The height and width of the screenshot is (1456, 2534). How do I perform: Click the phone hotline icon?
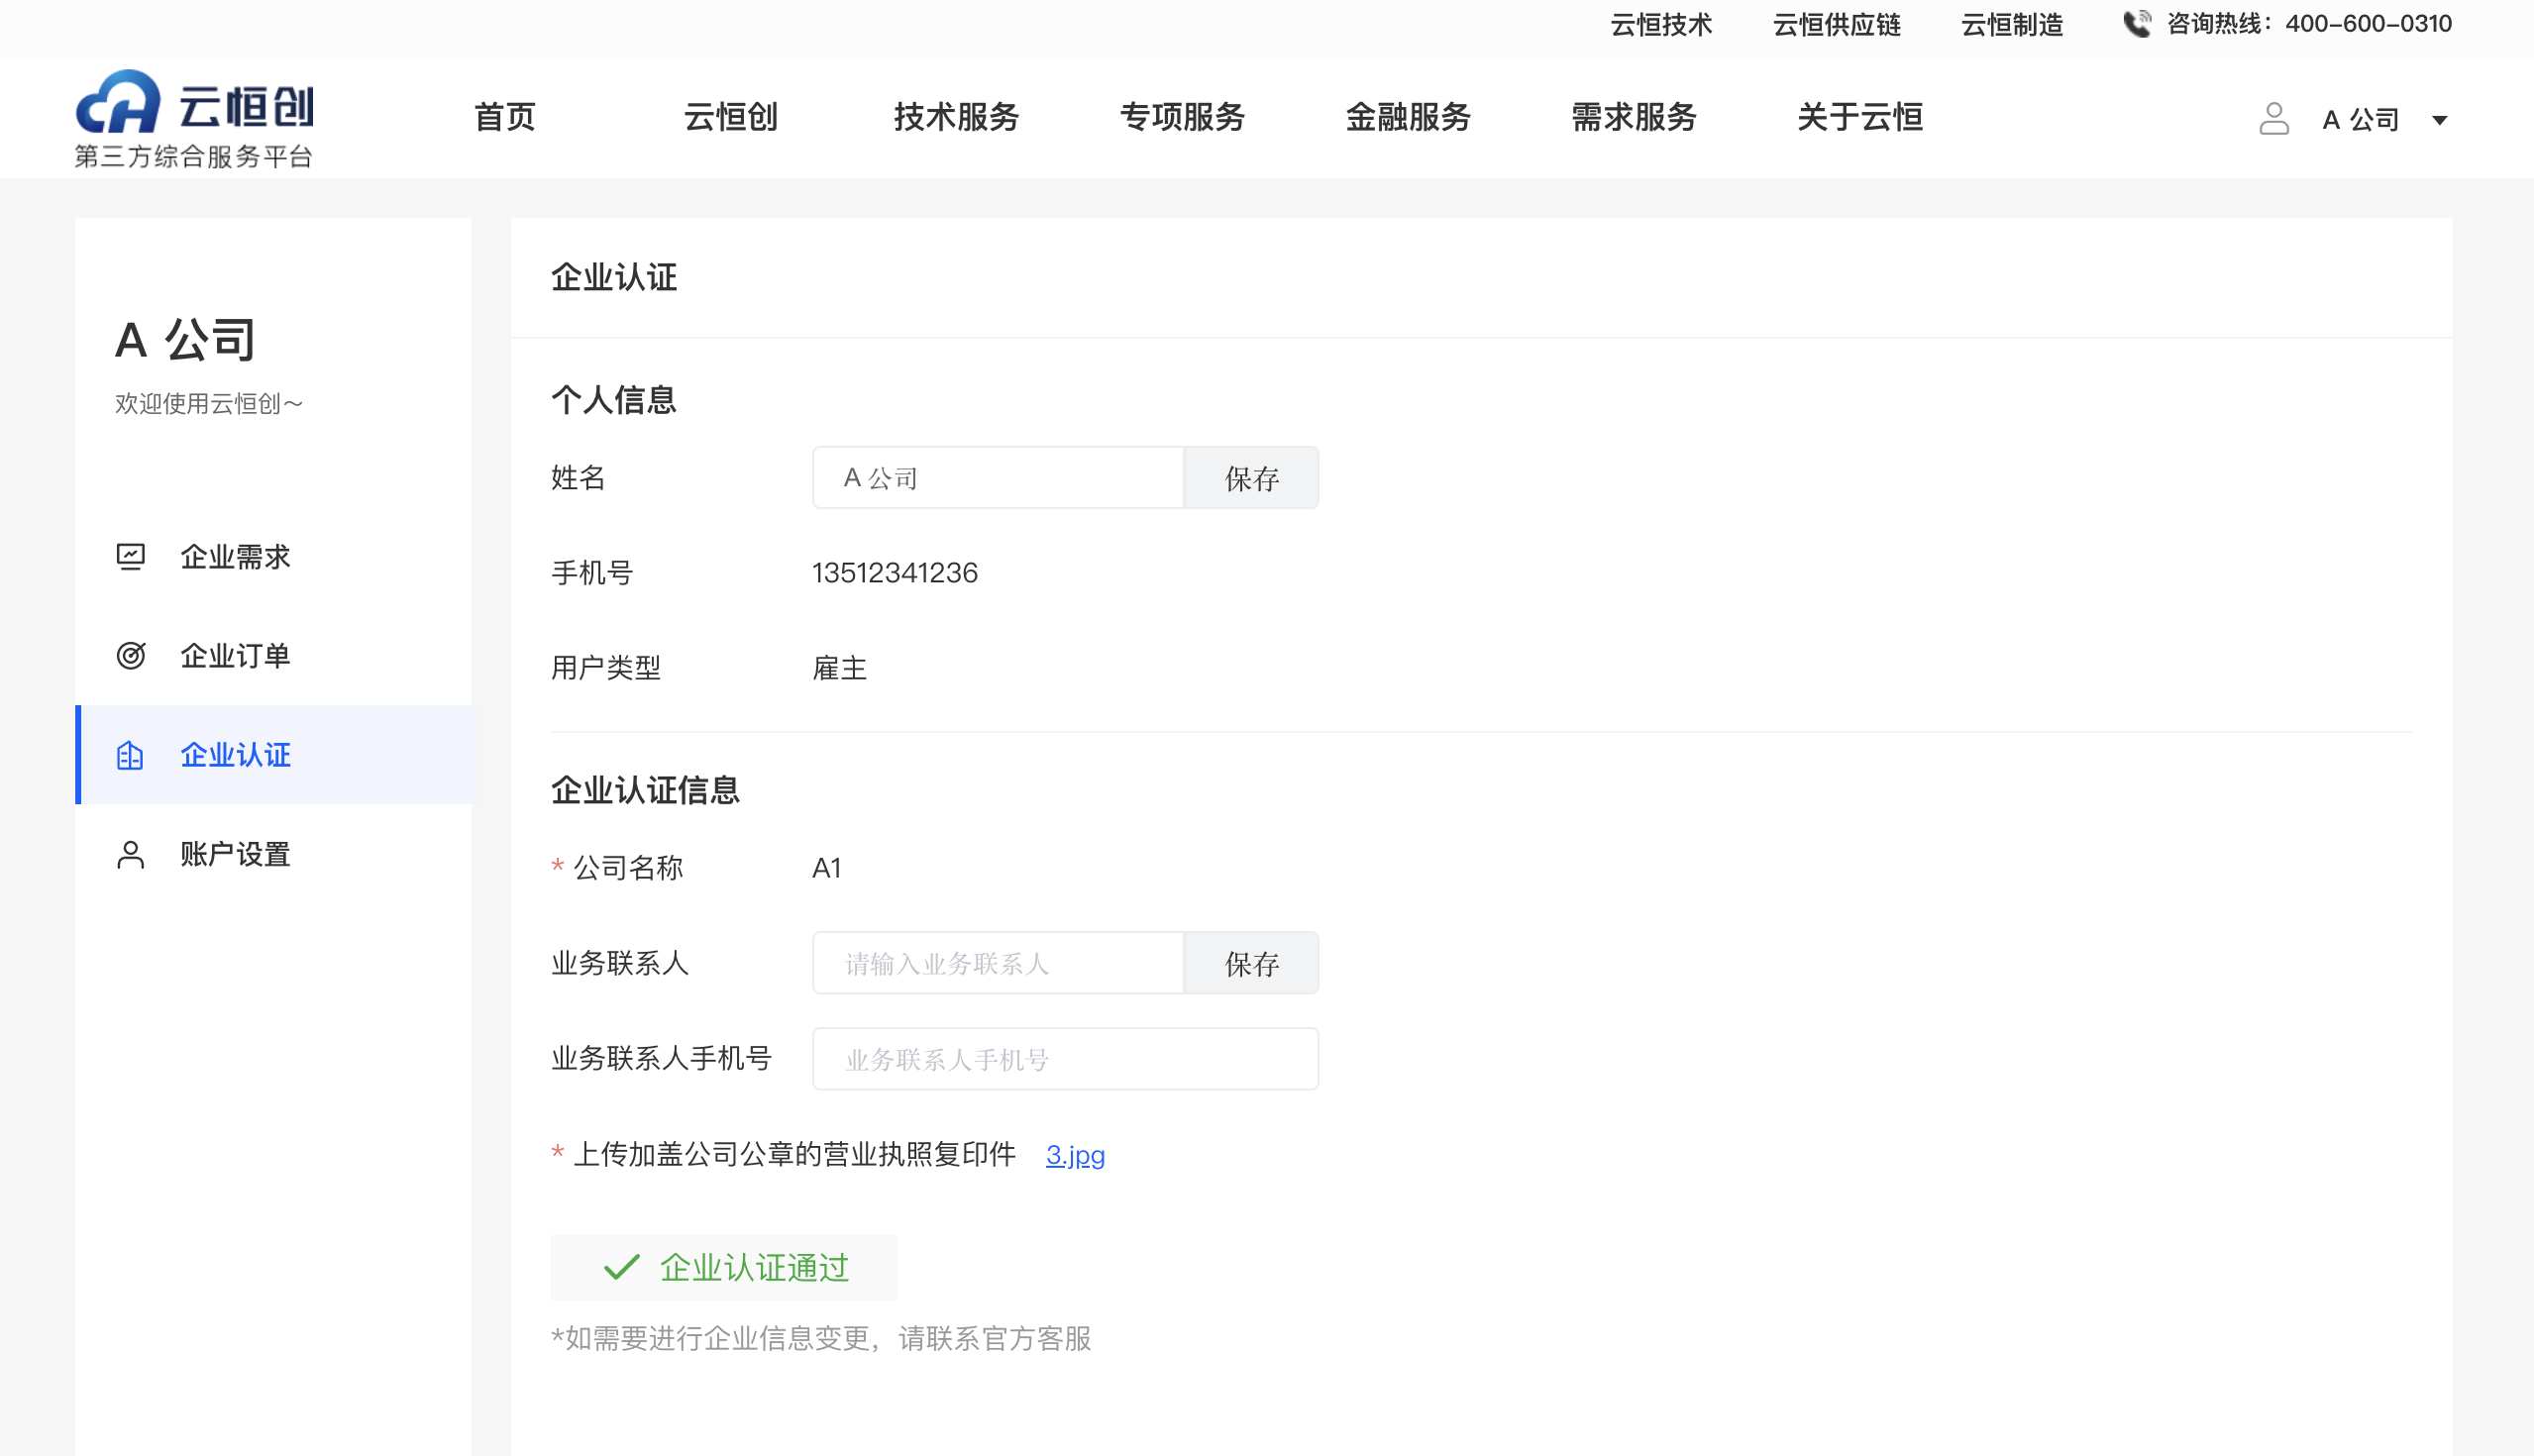point(2137,23)
